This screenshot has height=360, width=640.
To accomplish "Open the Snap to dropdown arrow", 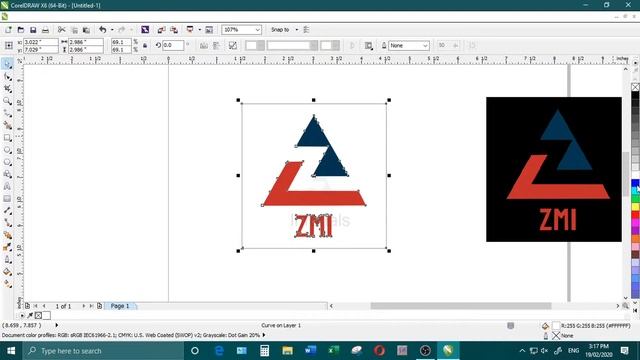I will click(x=297, y=30).
